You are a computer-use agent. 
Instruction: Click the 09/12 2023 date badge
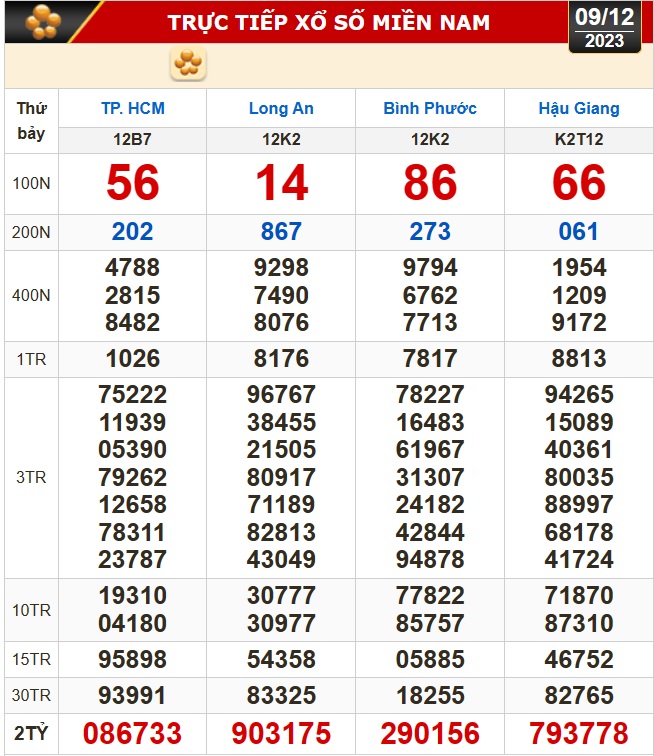coord(605,27)
